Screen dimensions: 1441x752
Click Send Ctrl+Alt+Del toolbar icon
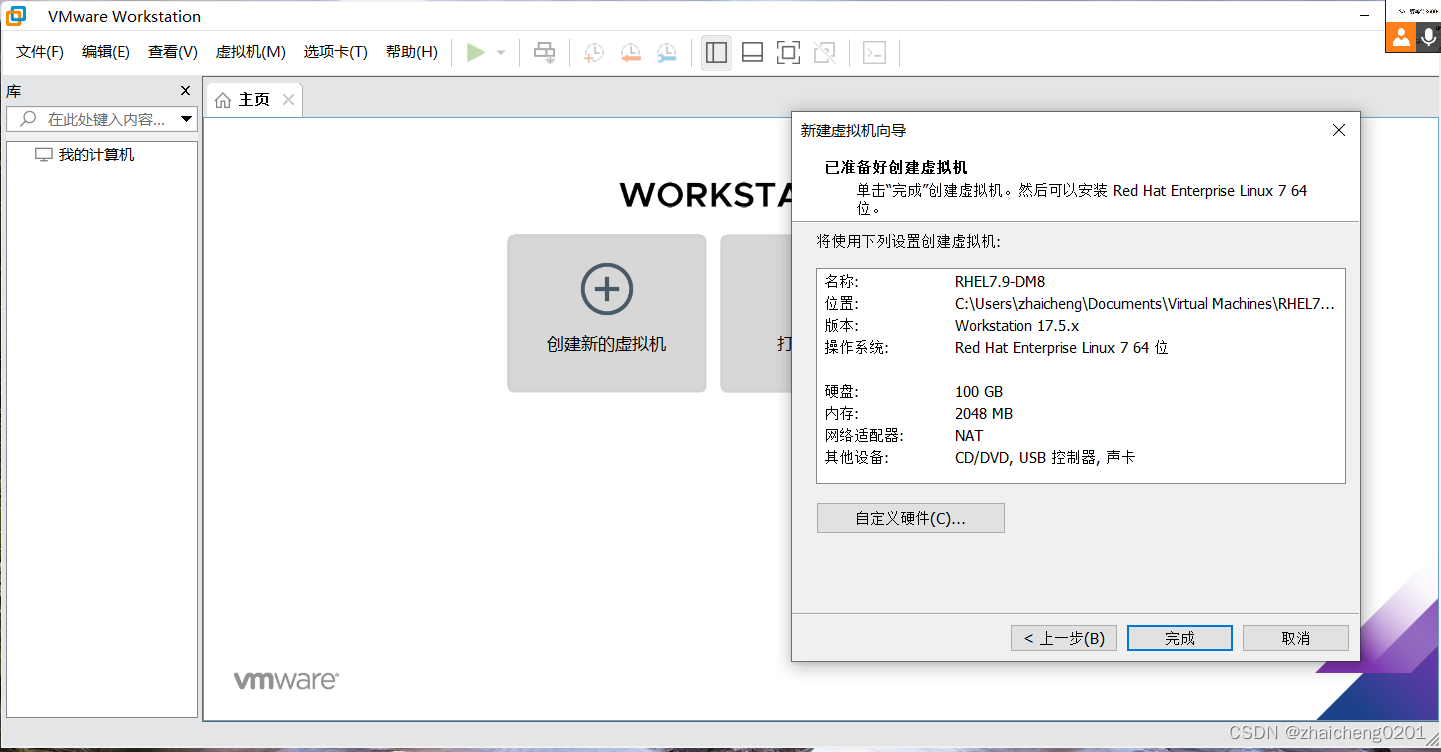[x=545, y=53]
